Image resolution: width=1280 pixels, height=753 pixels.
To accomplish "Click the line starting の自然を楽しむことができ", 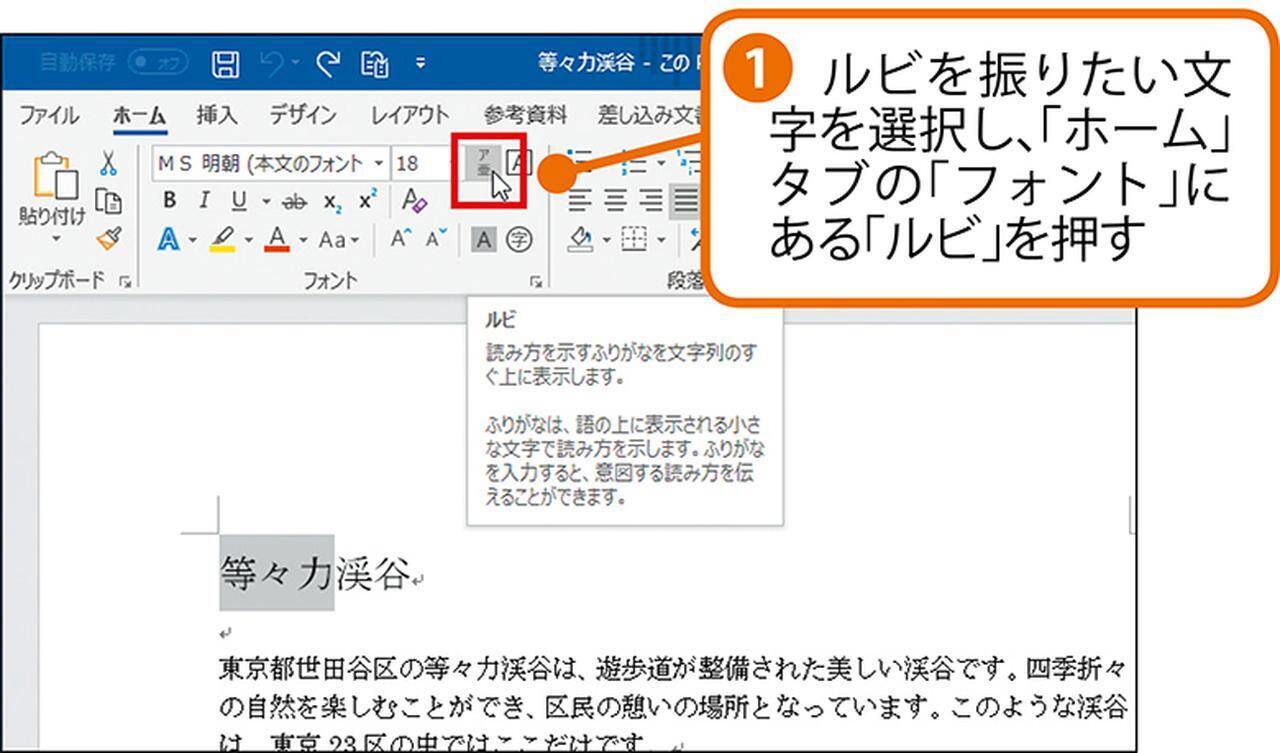I will click(x=673, y=708).
